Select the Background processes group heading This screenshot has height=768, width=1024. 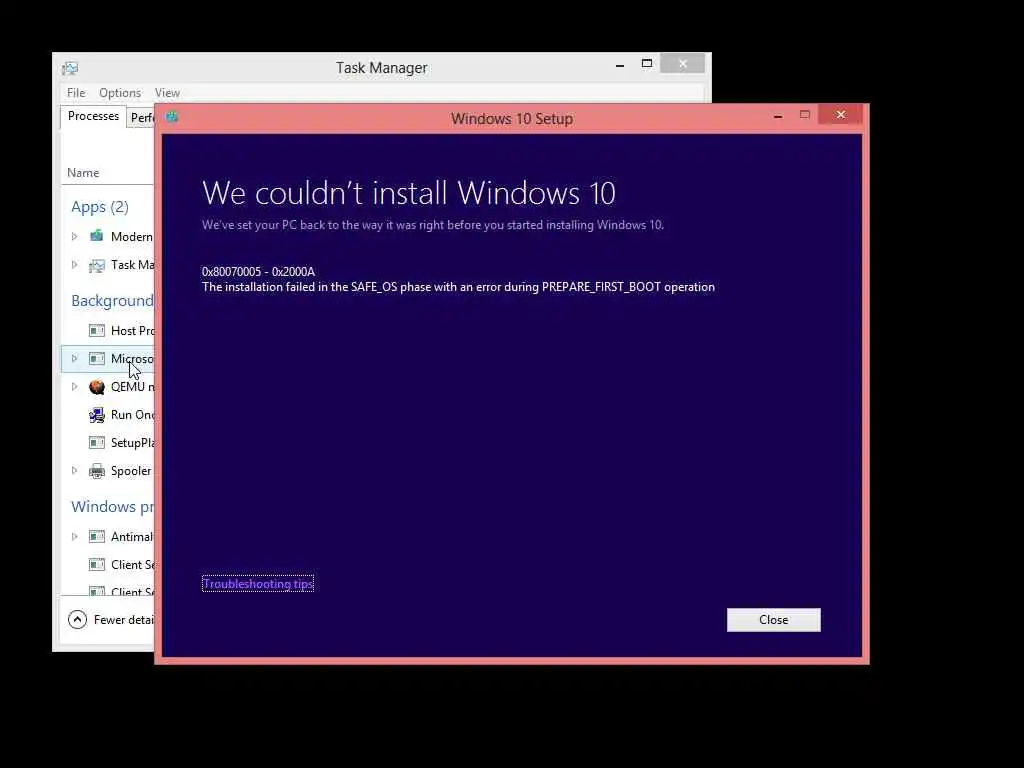[x=112, y=301]
